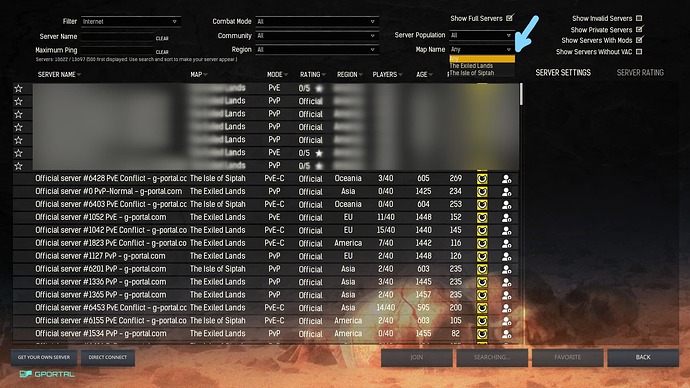Click the player icon for server #6201

(506, 269)
